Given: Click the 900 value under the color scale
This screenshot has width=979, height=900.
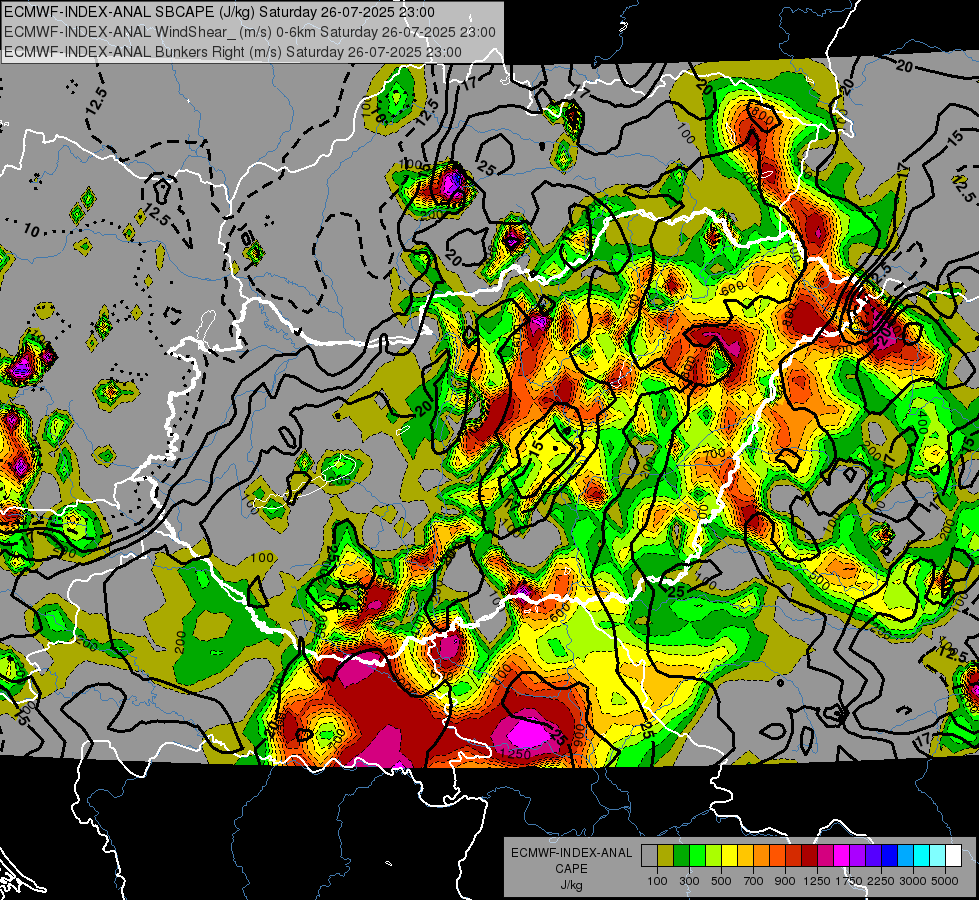Looking at the screenshot, I should tap(785, 881).
